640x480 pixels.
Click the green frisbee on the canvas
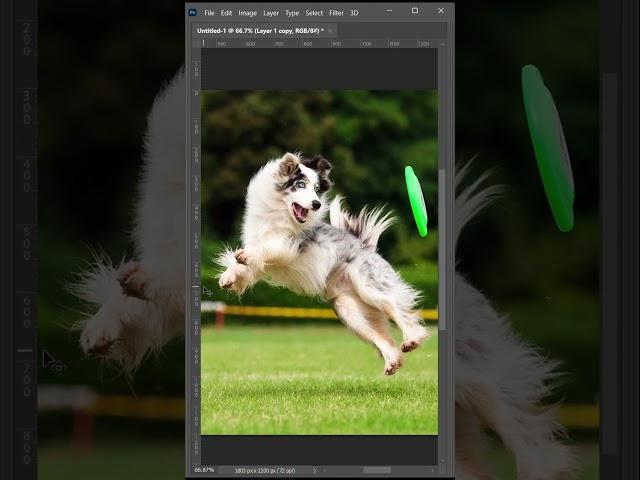coord(415,201)
